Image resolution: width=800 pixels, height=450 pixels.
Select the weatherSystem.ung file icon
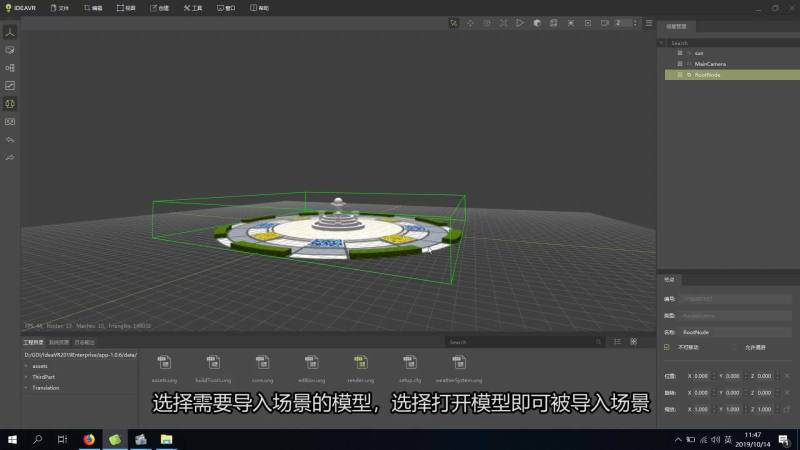[x=459, y=363]
